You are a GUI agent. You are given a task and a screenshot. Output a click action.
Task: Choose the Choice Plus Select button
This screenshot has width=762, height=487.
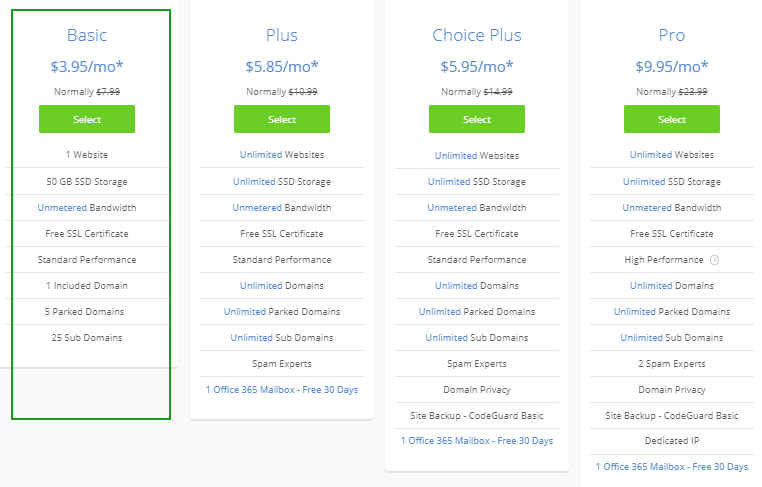pyautogui.click(x=477, y=119)
